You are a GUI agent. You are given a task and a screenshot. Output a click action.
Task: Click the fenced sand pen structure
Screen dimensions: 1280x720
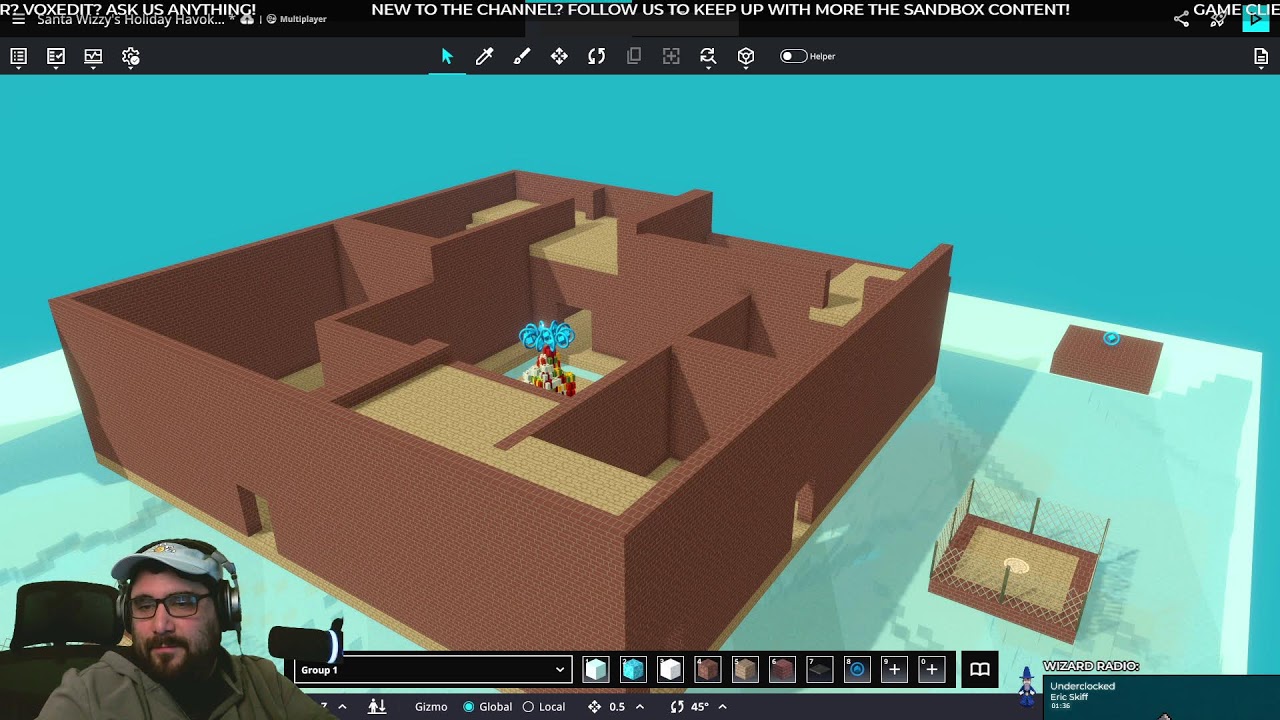coord(1019,561)
